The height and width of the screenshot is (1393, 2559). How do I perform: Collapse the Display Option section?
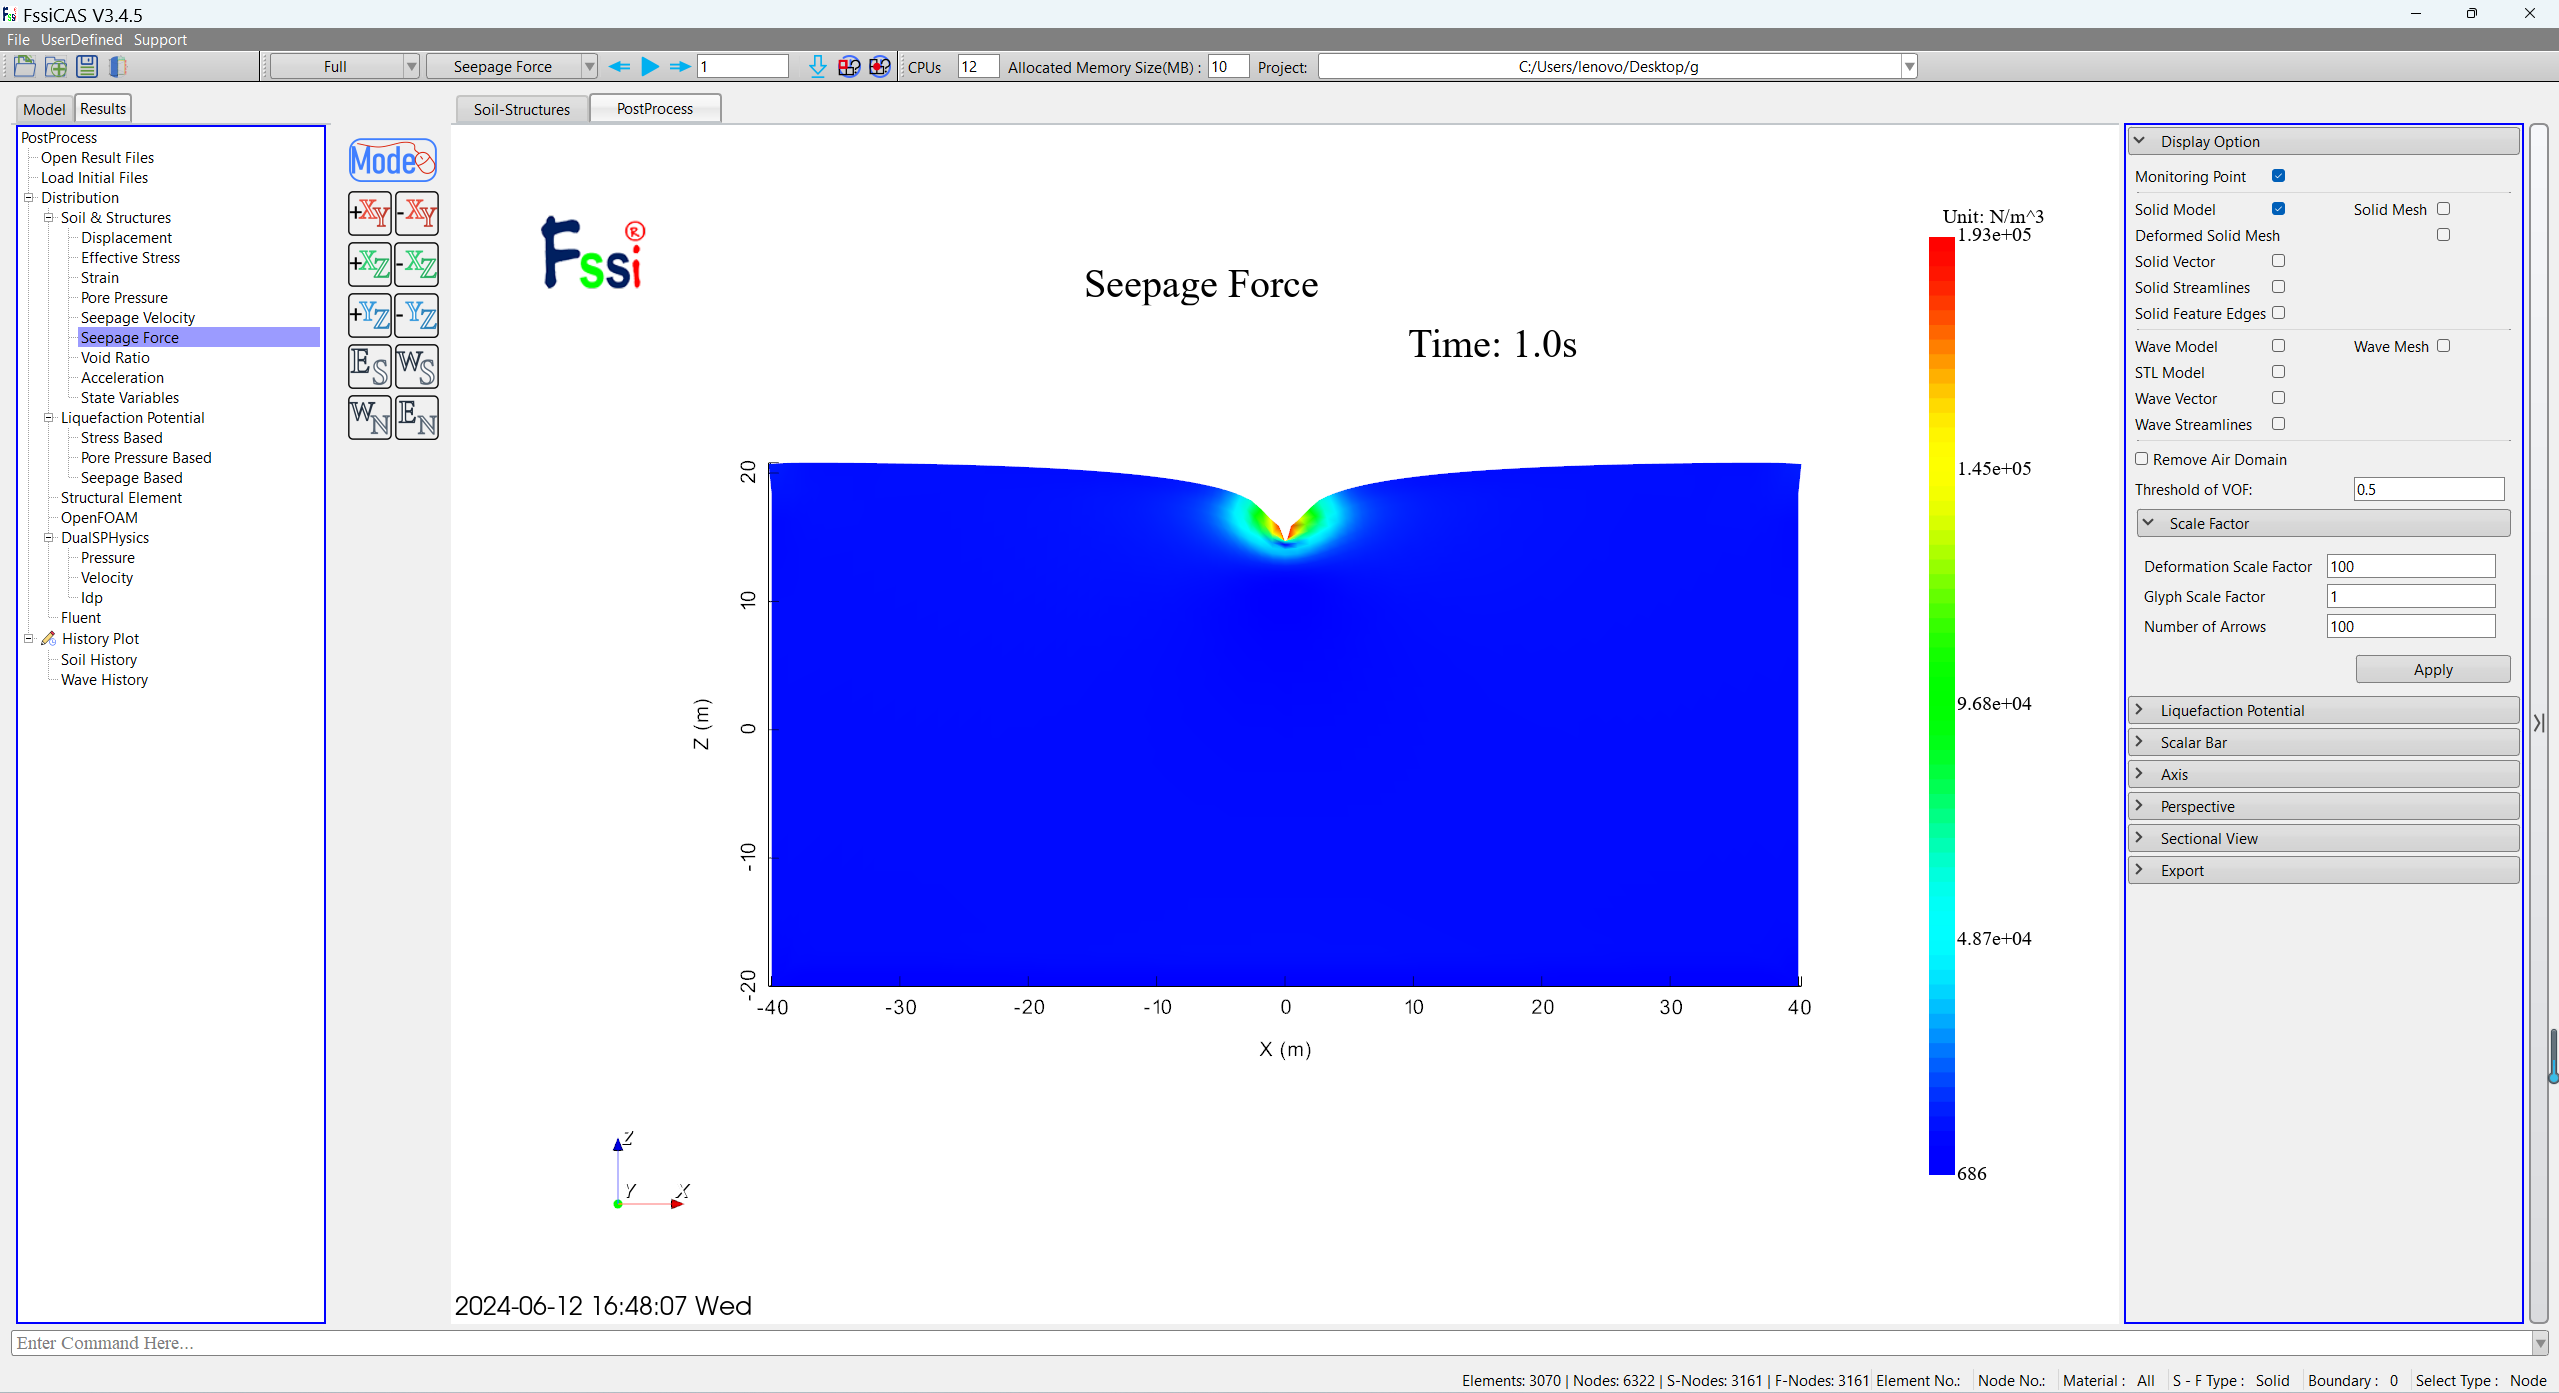point(2323,141)
